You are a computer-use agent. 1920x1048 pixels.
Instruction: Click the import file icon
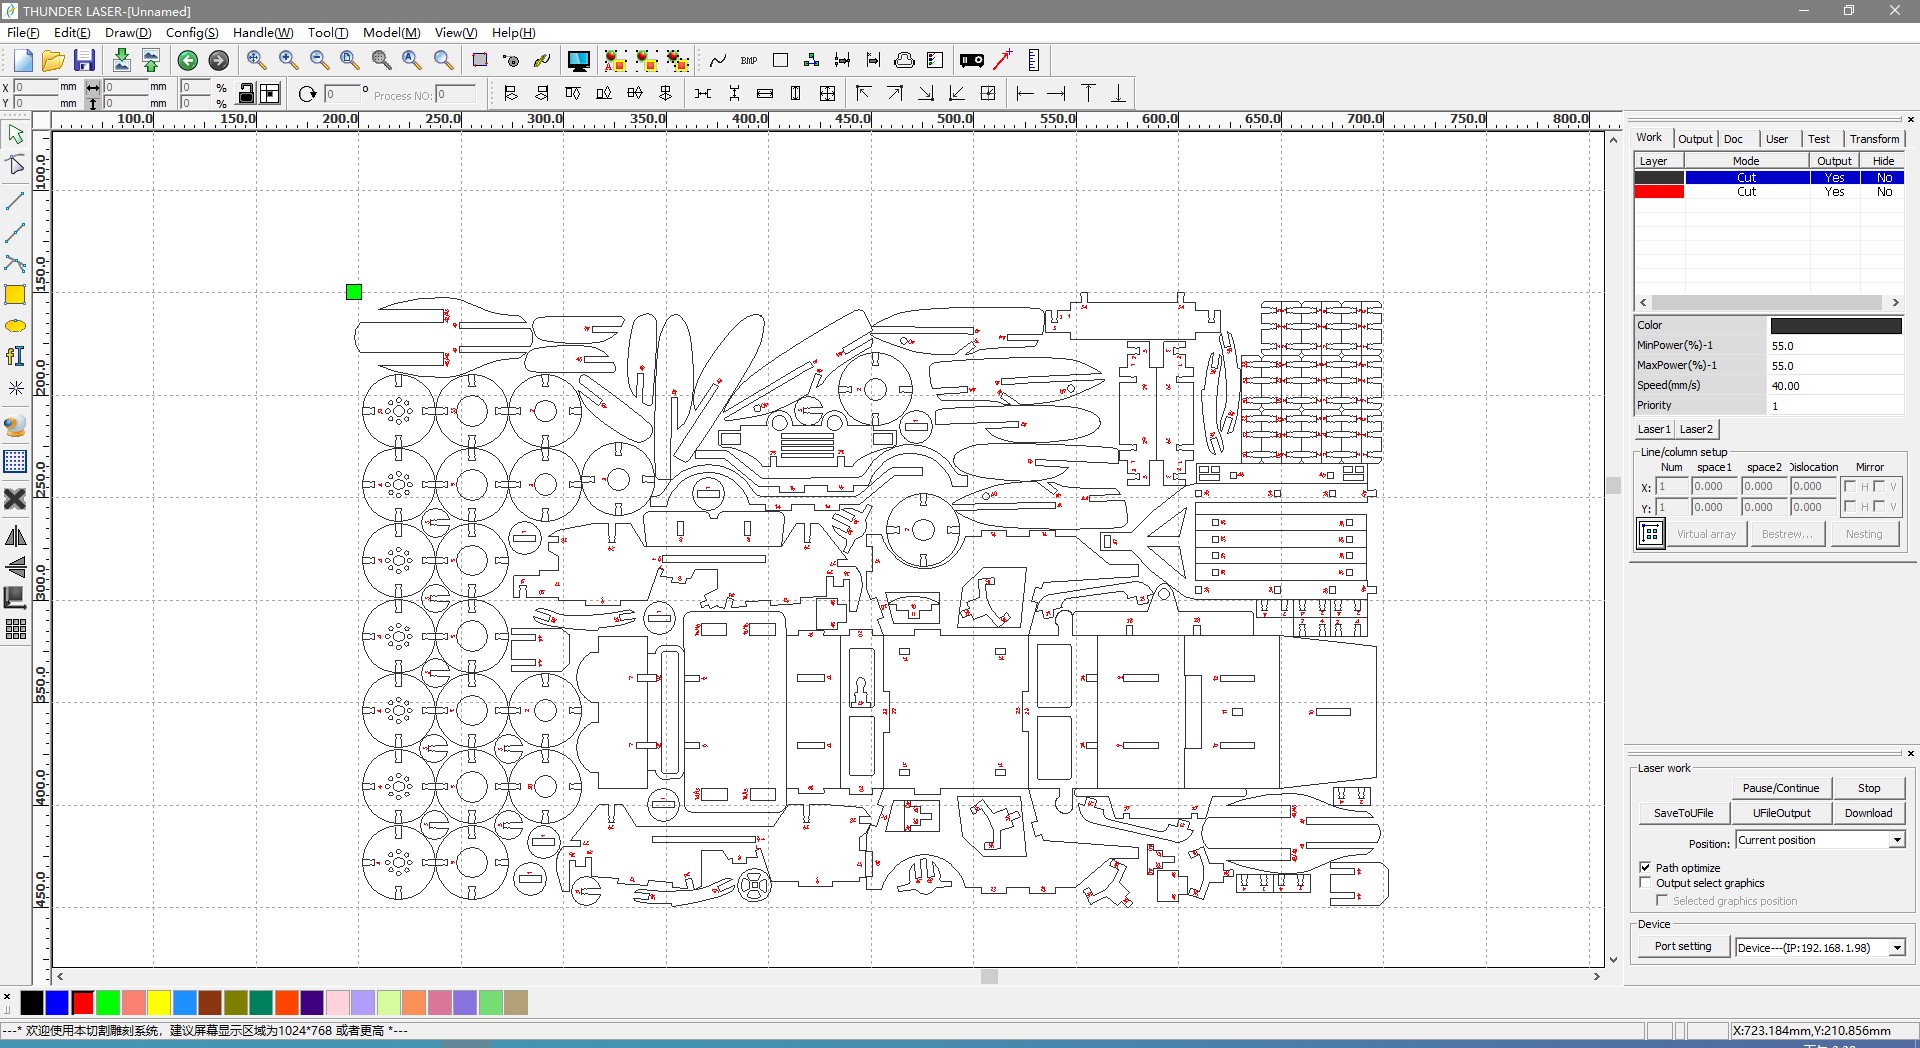point(122,60)
